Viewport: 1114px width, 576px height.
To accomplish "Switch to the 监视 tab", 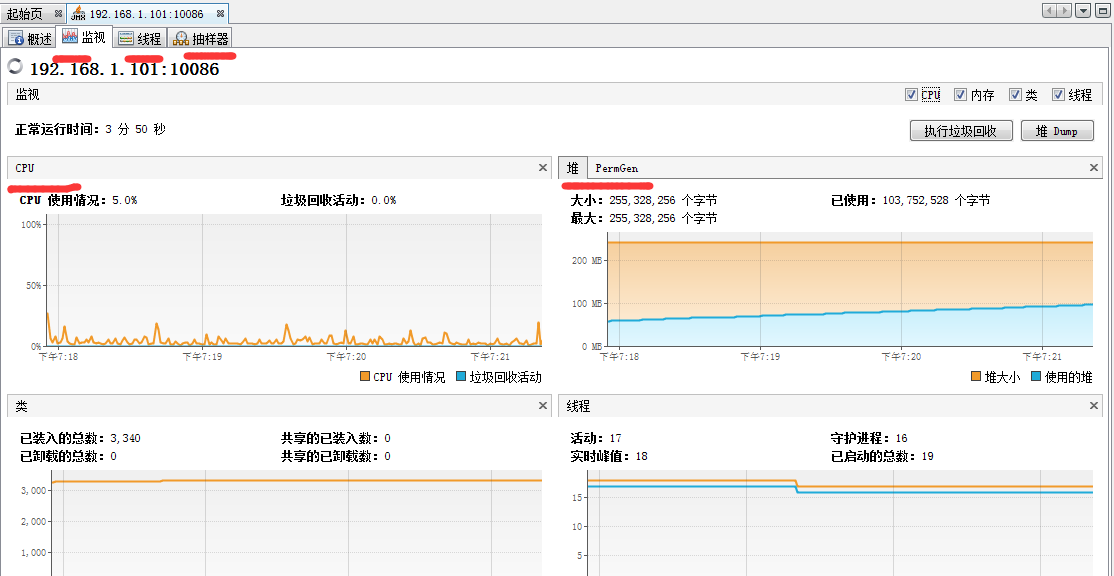I will (84, 38).
